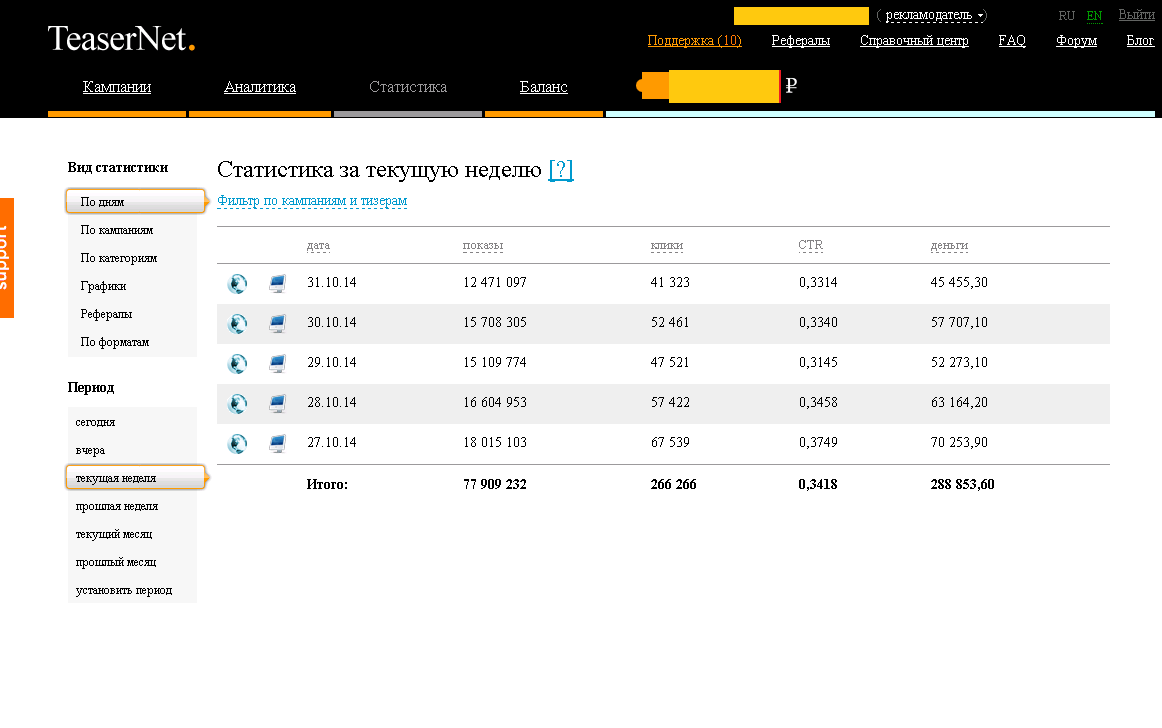Viewport: 1162px width, 728px height.
Task: Click the globe icon in the 31.10.14 row
Action: 237,284
